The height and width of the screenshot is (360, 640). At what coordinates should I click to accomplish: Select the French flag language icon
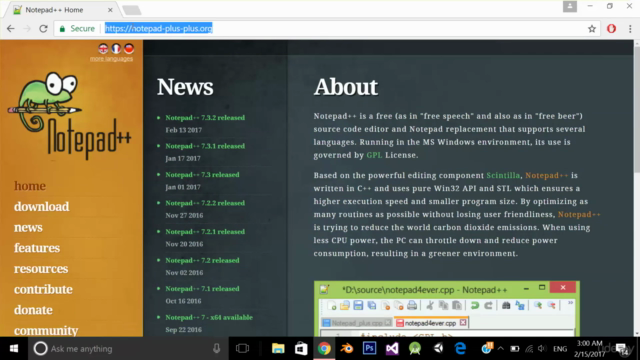coord(116,49)
